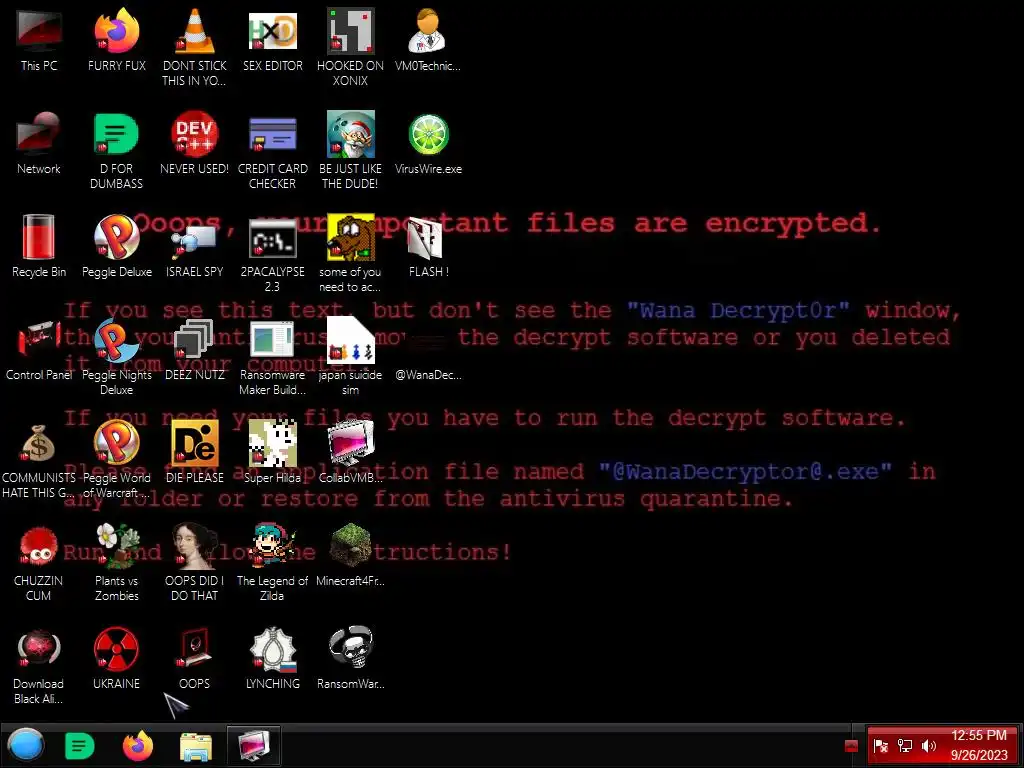Screen dimensions: 1024x768
Task: Click the @WanaDec... desktop item
Action: (x=428, y=374)
